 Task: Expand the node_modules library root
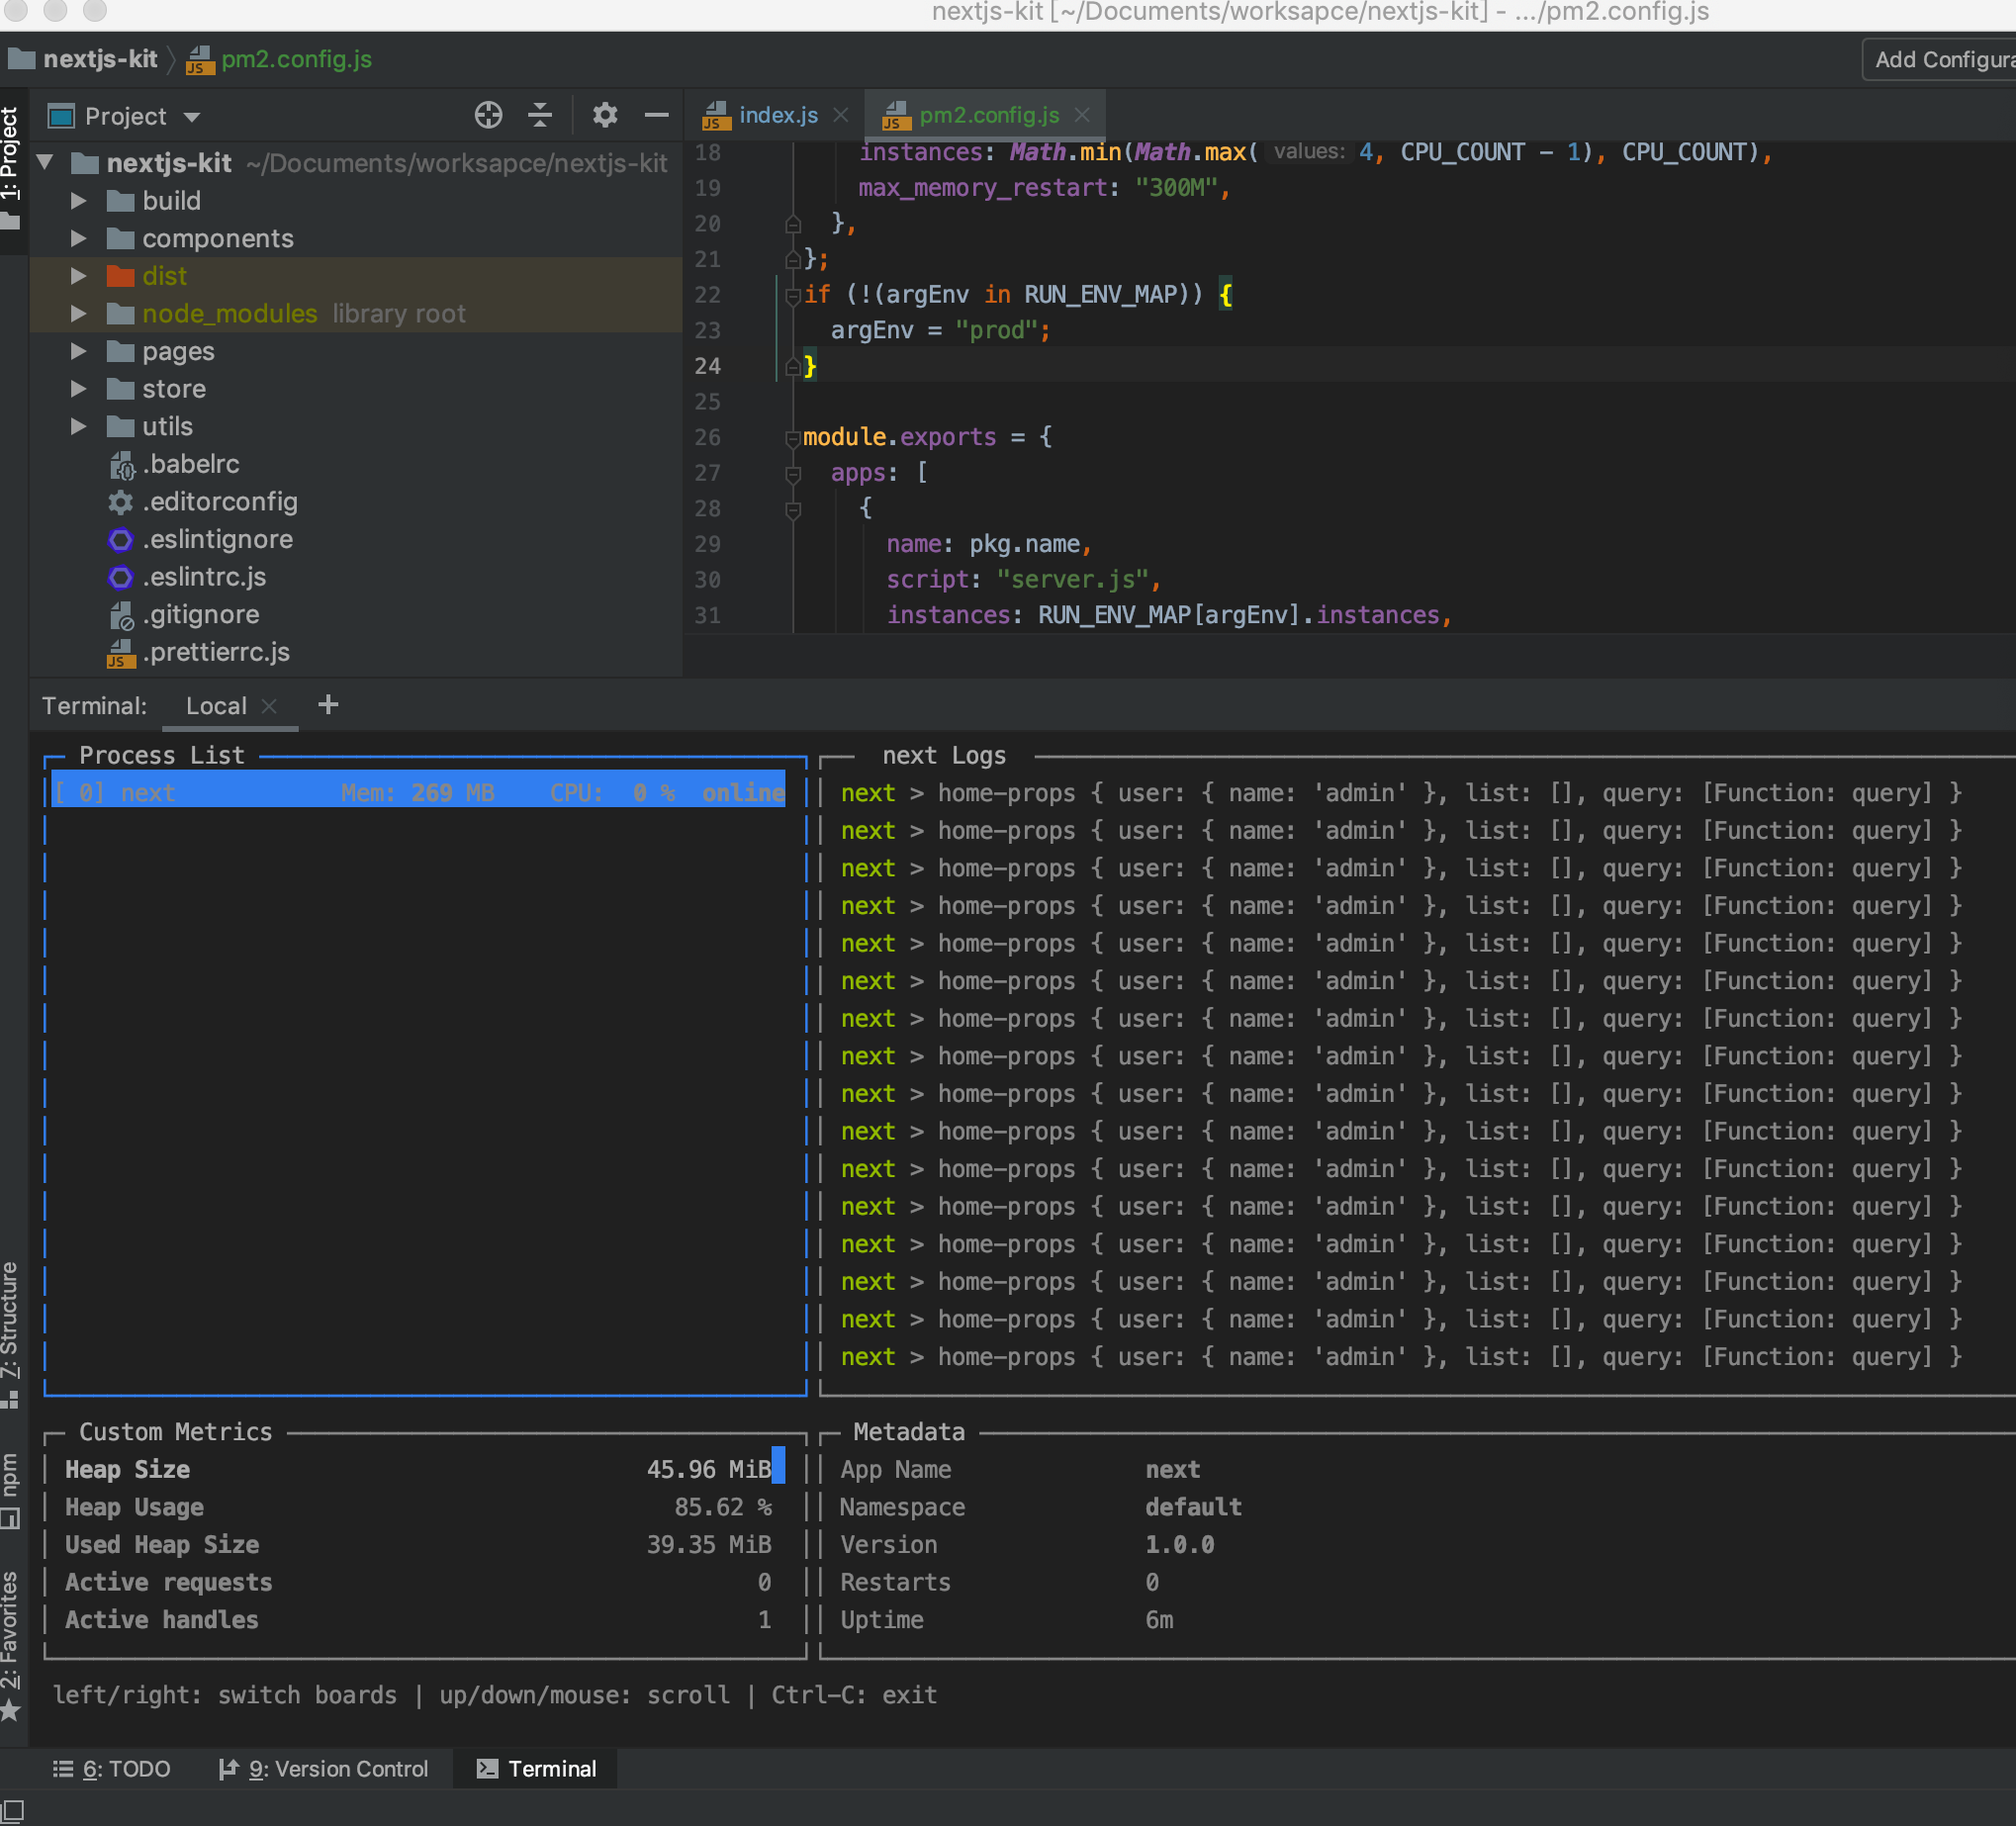point(78,313)
